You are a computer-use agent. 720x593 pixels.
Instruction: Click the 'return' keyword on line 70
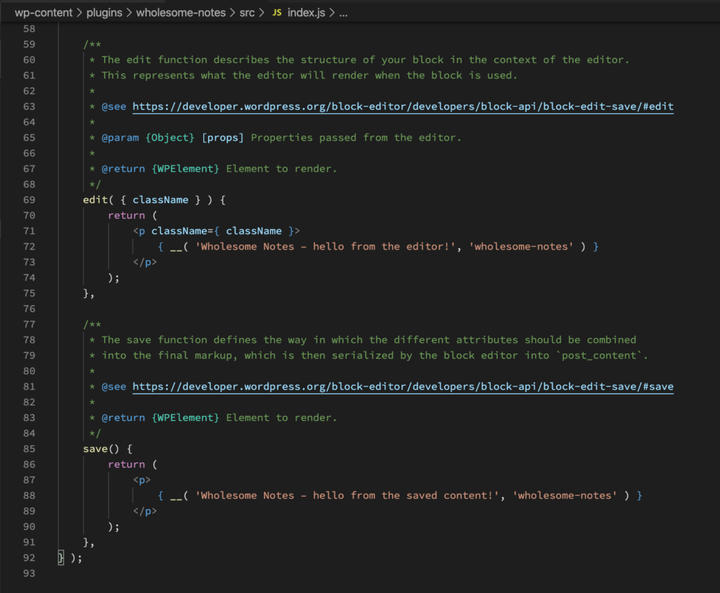126,215
